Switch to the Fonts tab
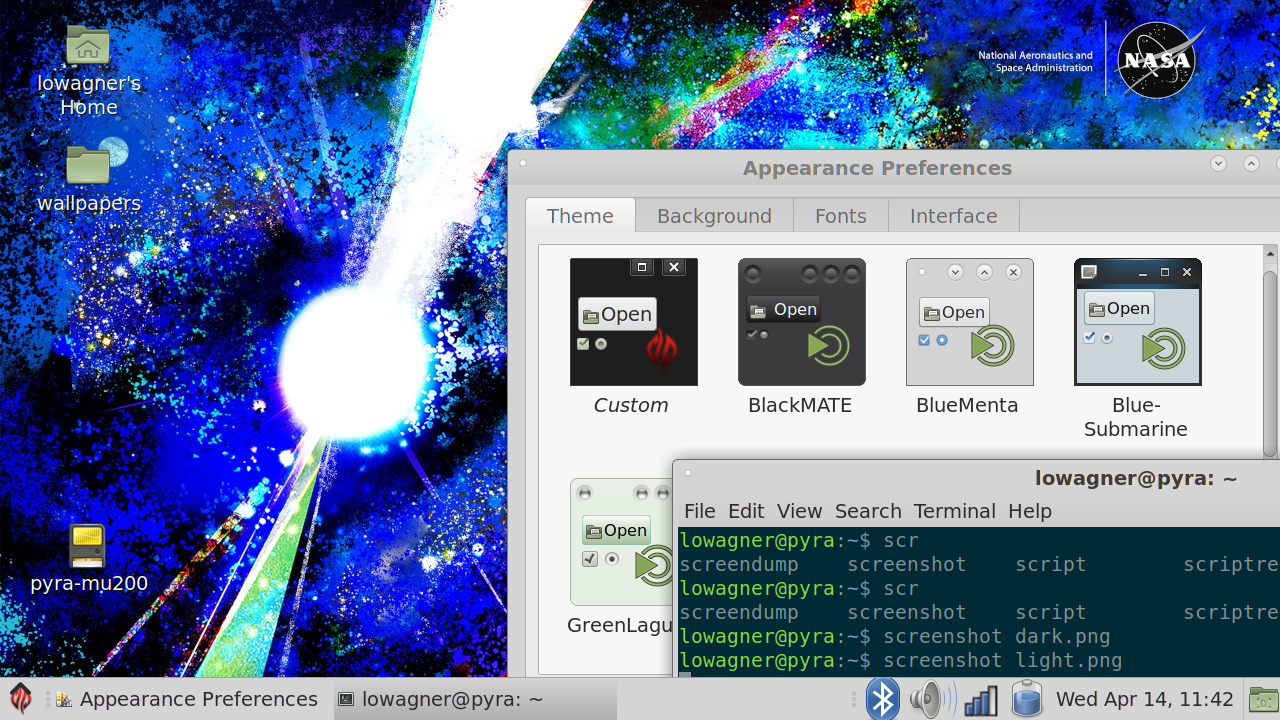 pyautogui.click(x=840, y=216)
